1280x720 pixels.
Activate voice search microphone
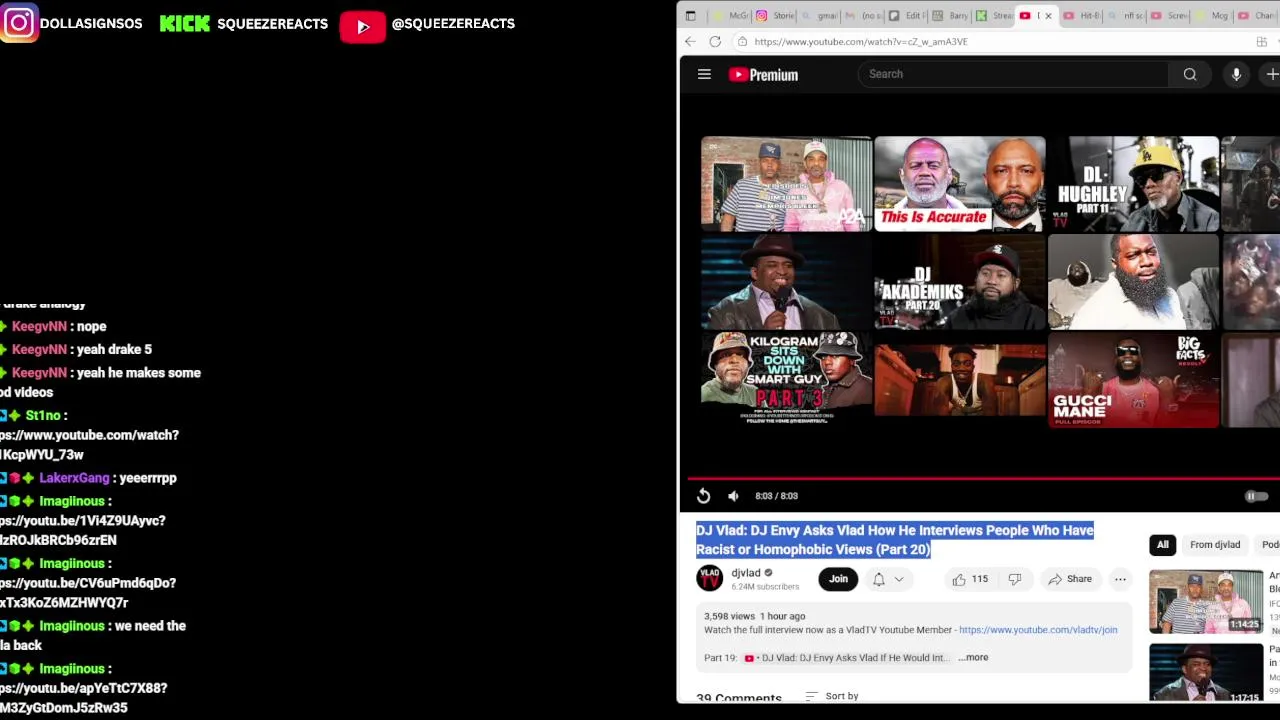click(1236, 74)
